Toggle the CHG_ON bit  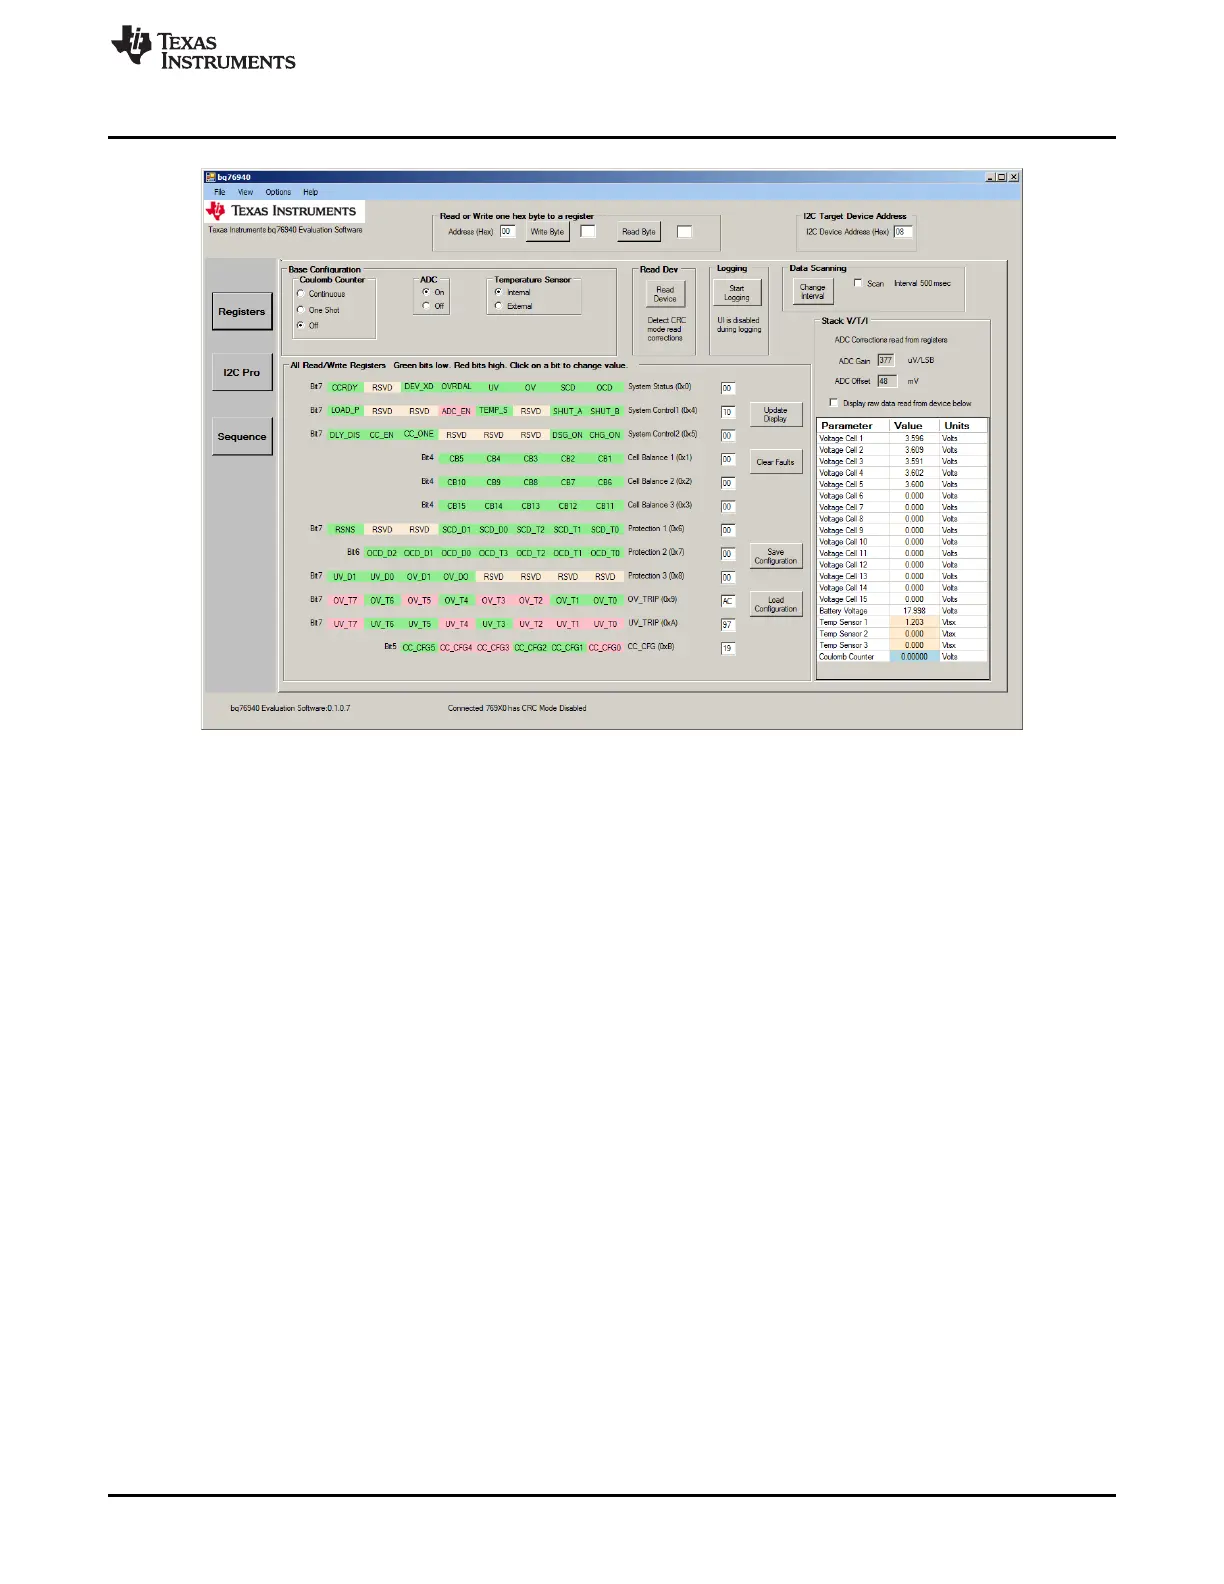(x=605, y=435)
